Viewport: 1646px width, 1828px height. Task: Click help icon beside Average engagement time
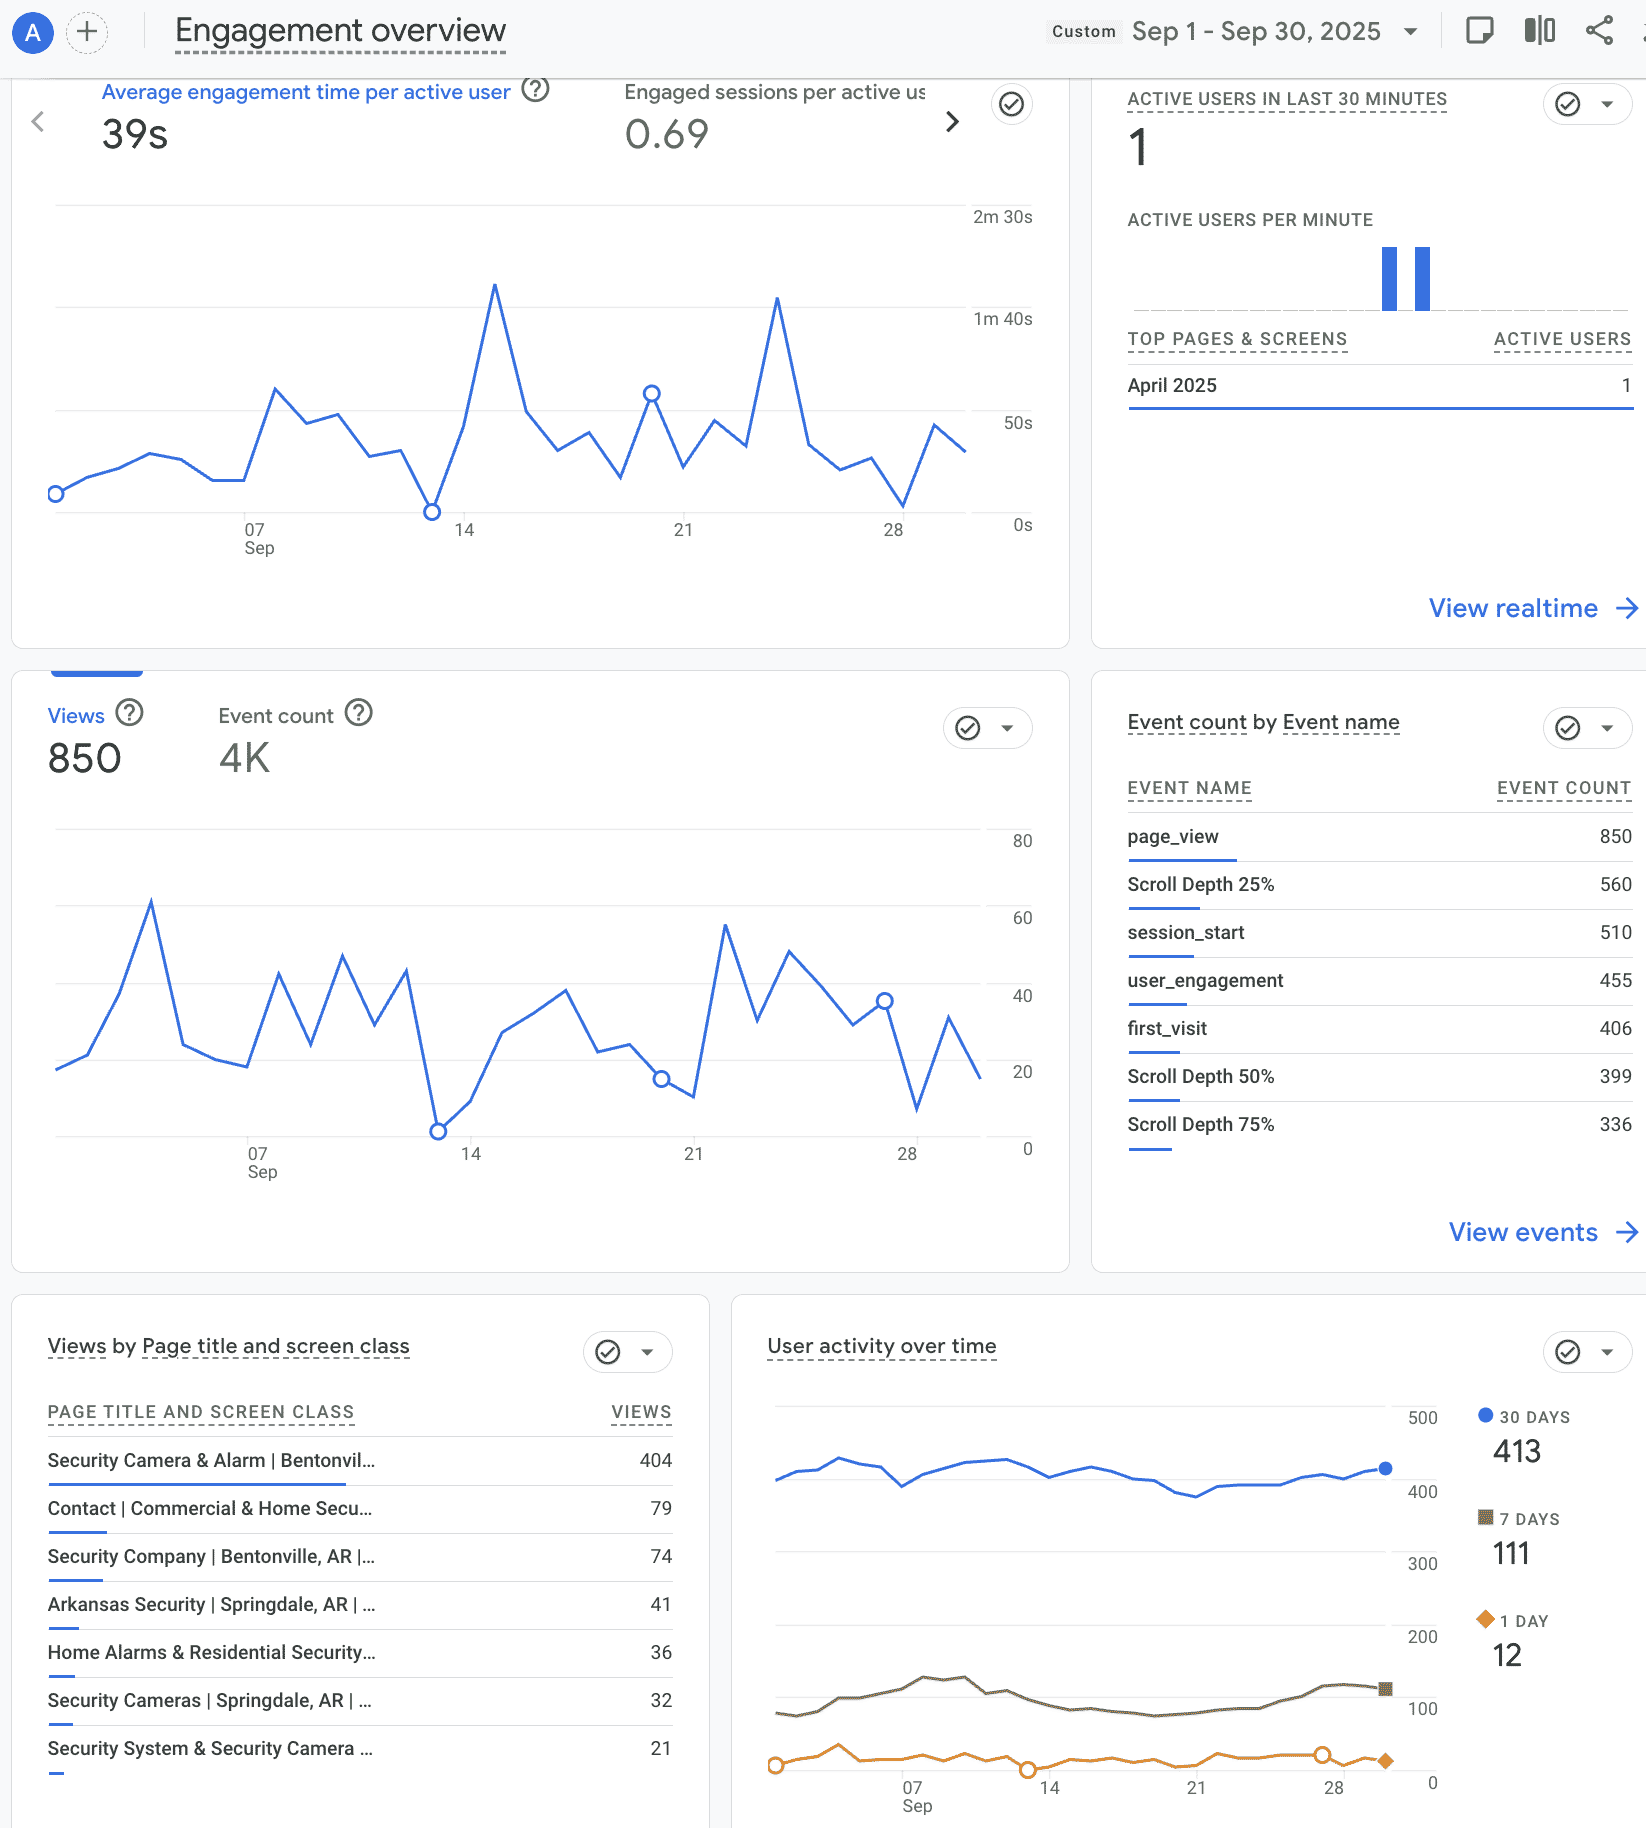click(536, 90)
